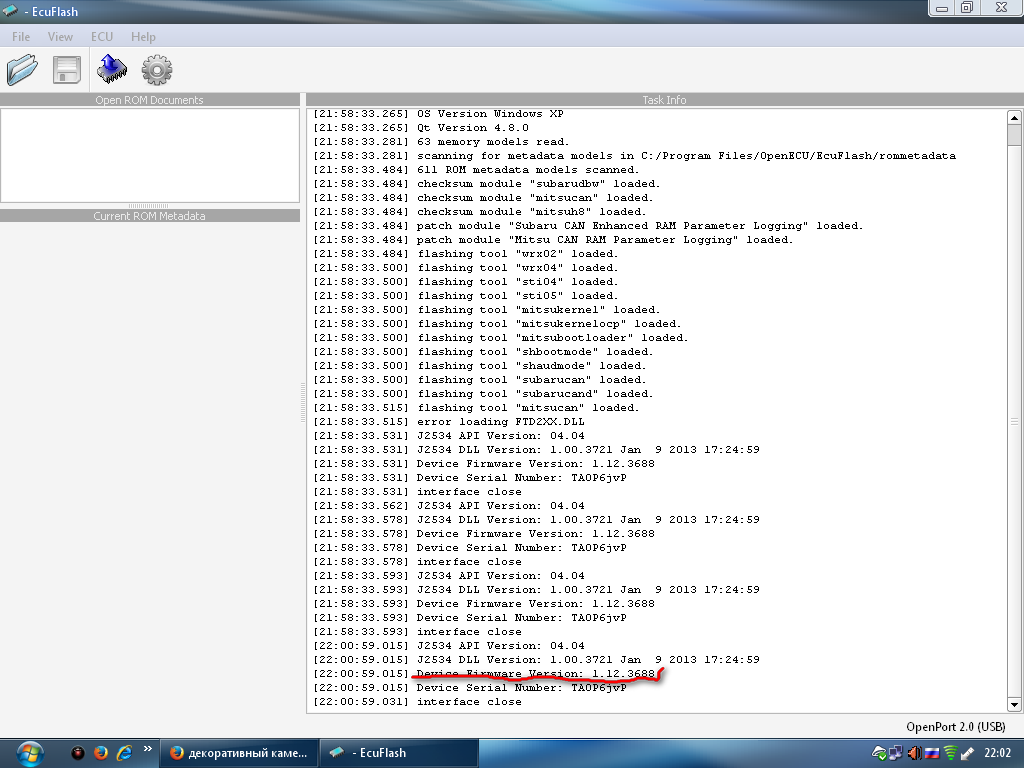Viewport: 1024px width, 768px height.
Task: Click the patch module "Subaru CAN Enhanced" line
Action: [x=588, y=226]
